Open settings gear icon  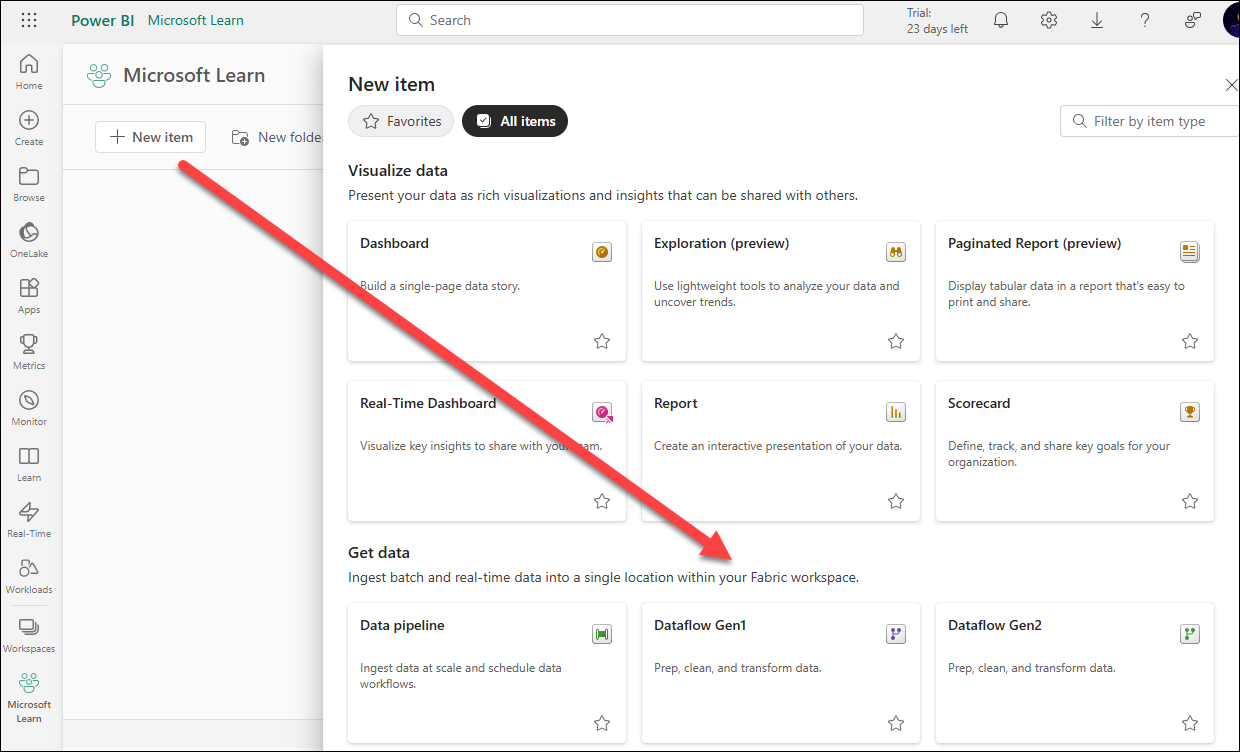pos(1049,20)
